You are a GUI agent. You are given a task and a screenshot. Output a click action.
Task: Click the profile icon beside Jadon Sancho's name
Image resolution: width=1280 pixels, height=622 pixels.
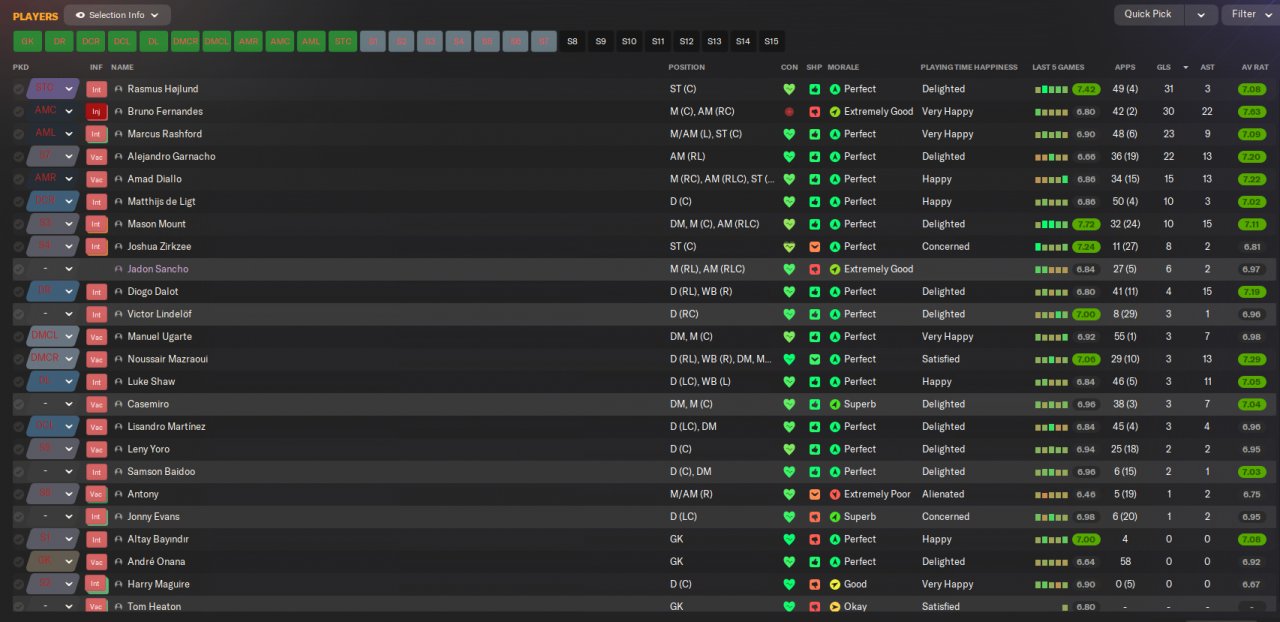[119, 269]
